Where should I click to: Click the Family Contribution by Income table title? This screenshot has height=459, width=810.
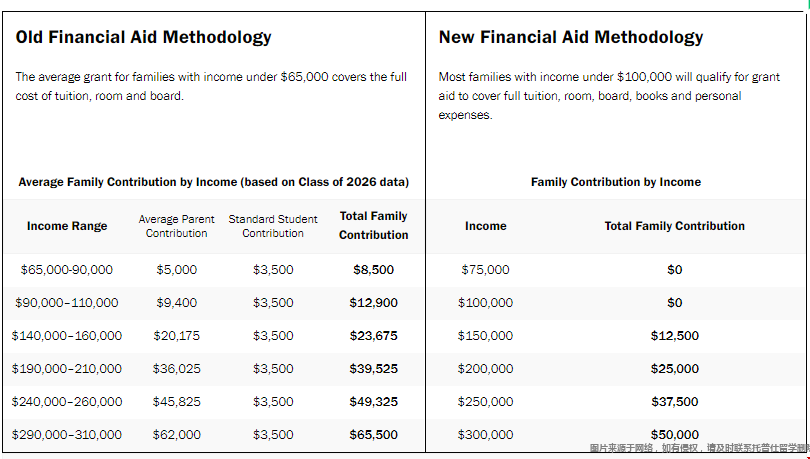(x=616, y=182)
